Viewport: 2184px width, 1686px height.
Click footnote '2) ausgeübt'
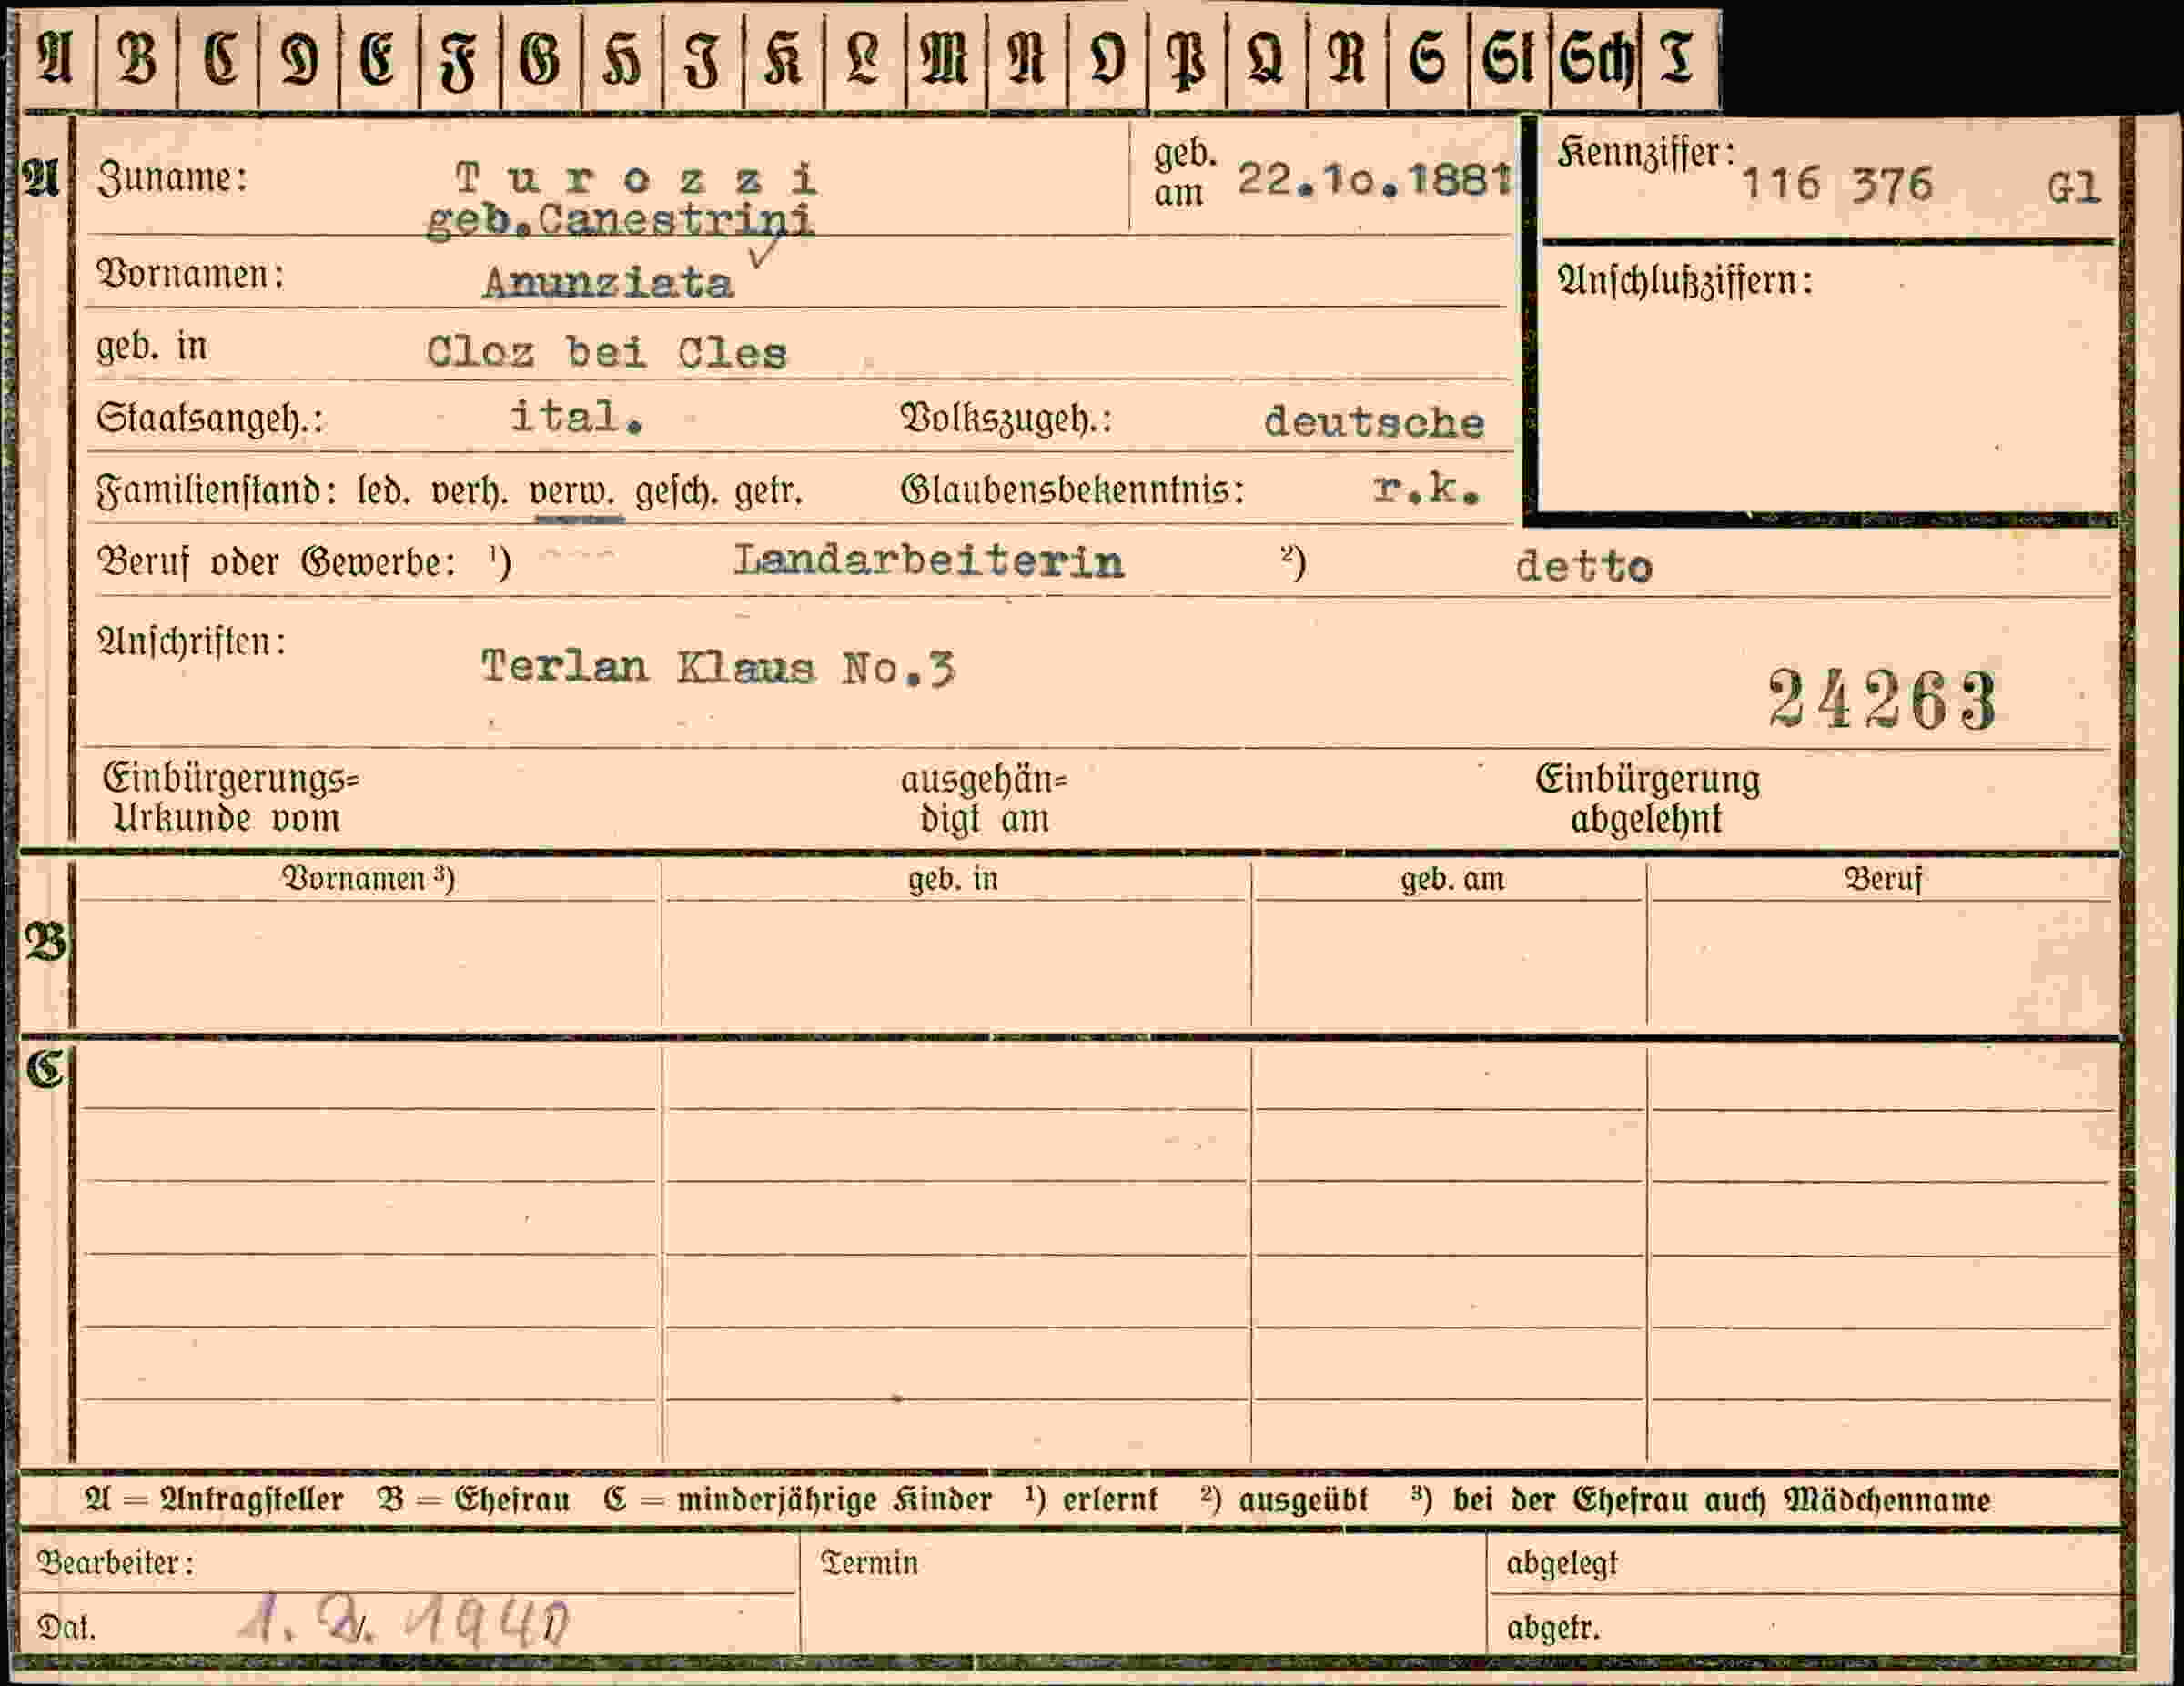coord(1284,1501)
